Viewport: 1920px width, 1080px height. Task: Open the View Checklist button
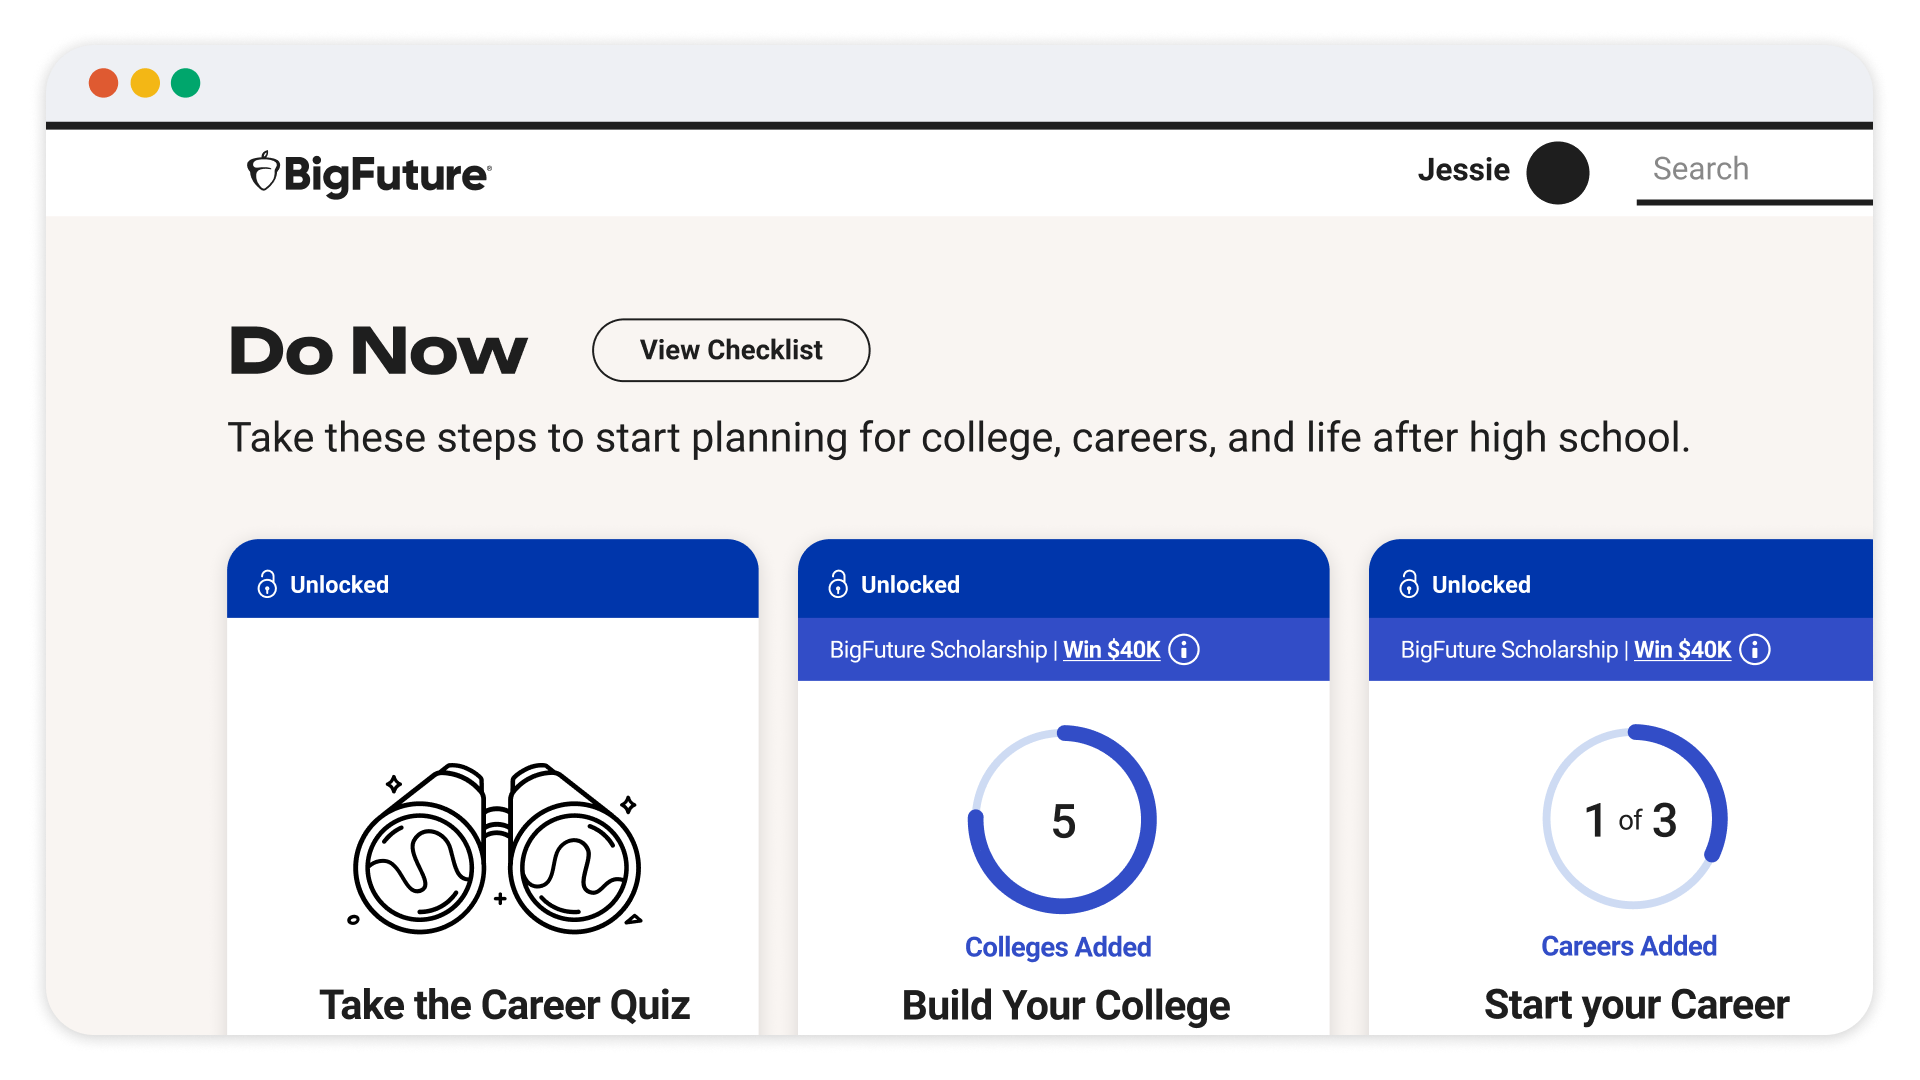731,350
